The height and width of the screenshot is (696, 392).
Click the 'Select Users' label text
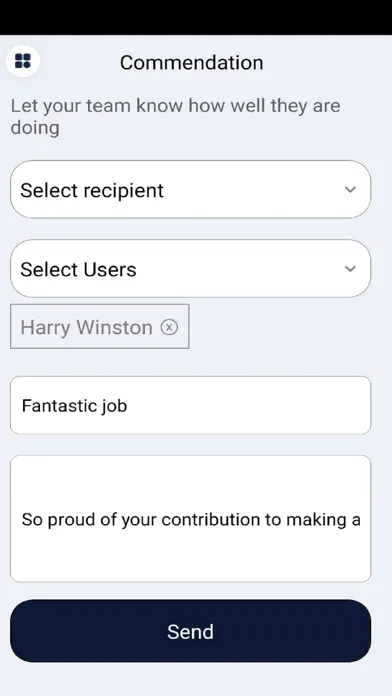tap(78, 269)
